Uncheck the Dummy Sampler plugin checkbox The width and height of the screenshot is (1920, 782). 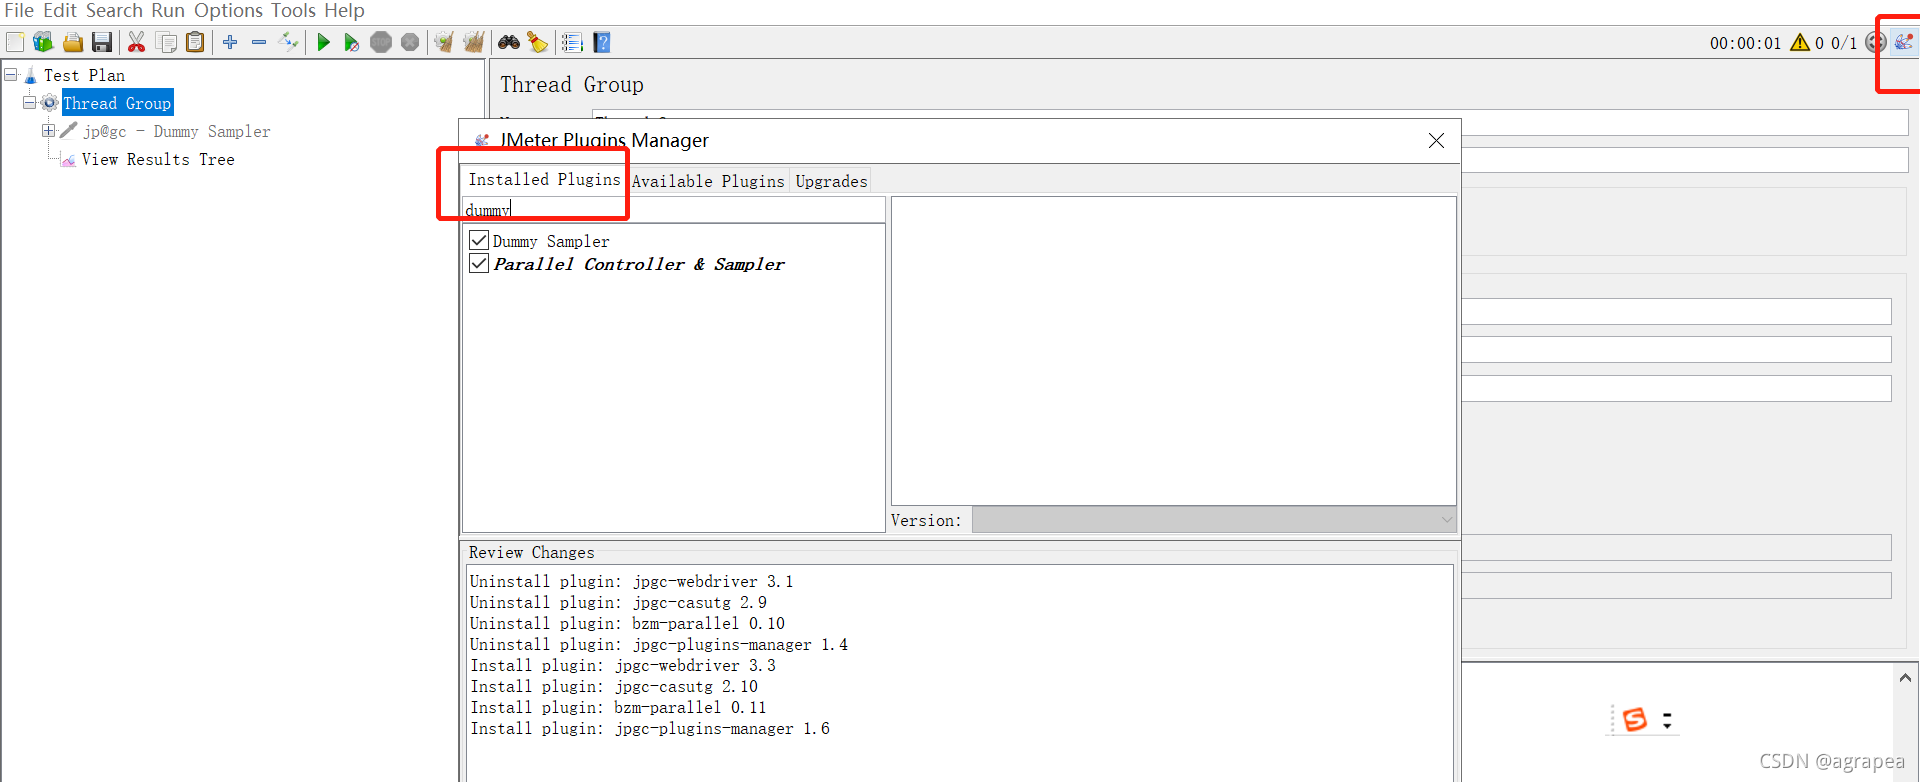click(x=479, y=240)
